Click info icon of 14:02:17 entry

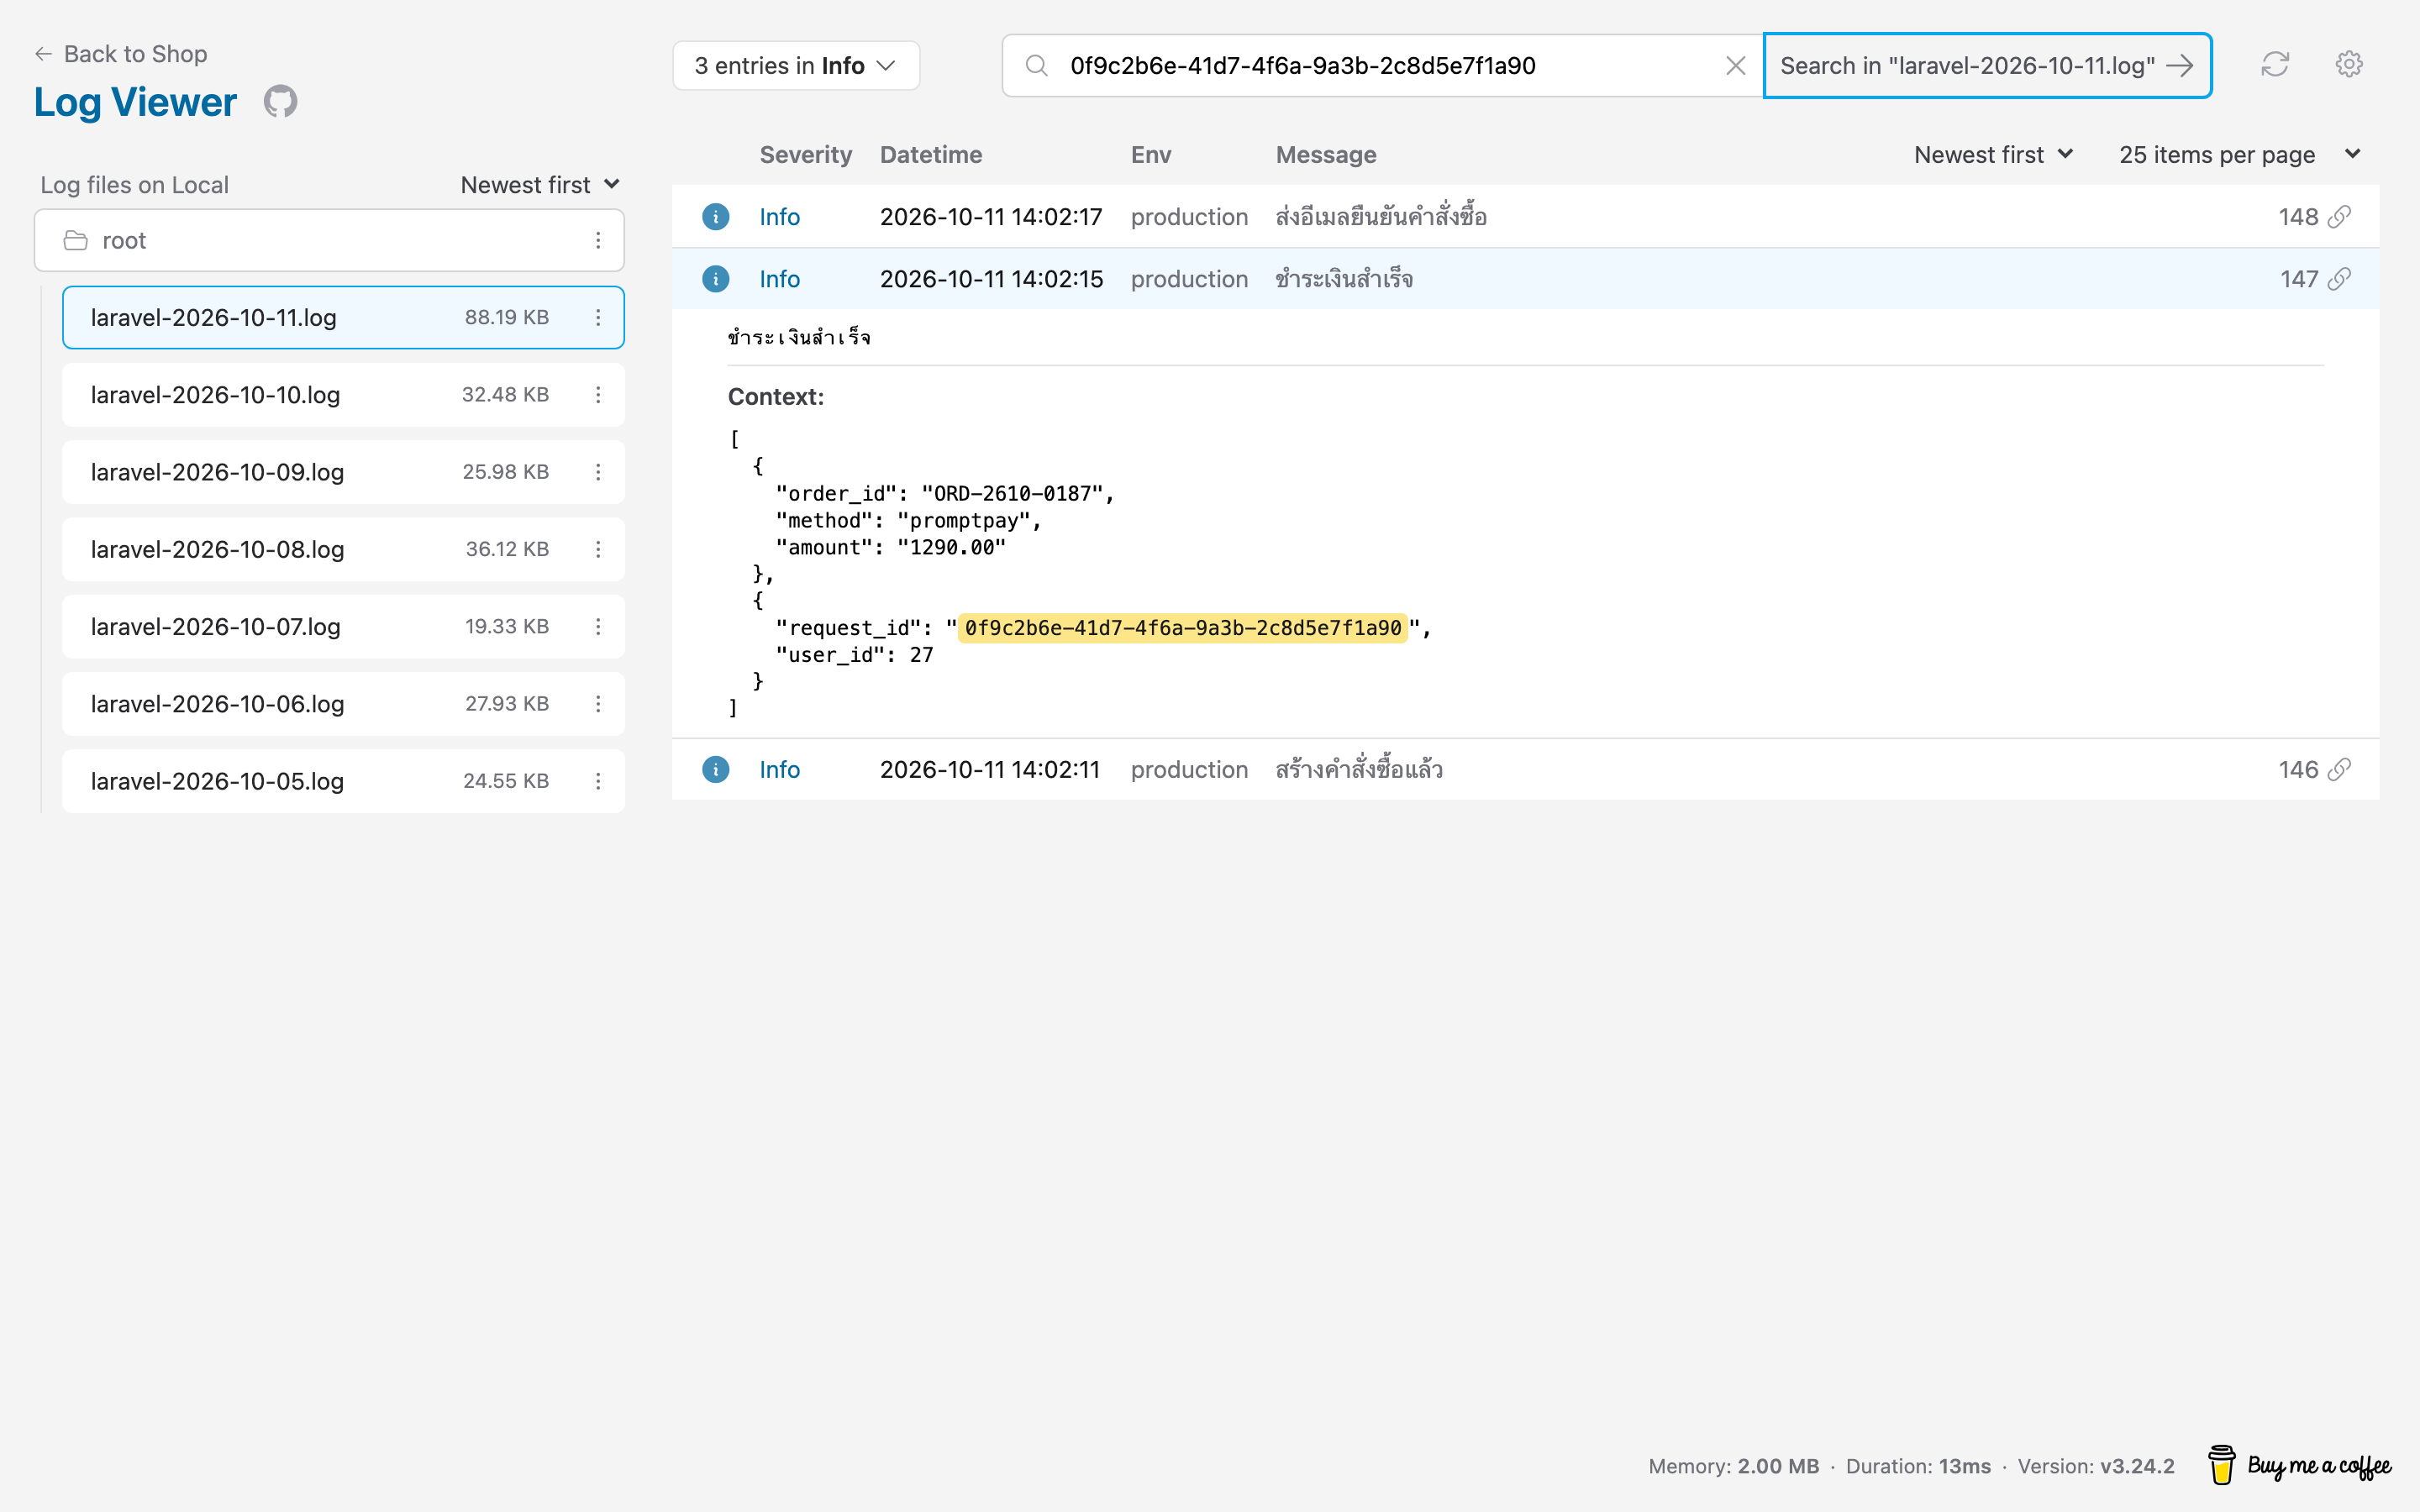point(715,217)
